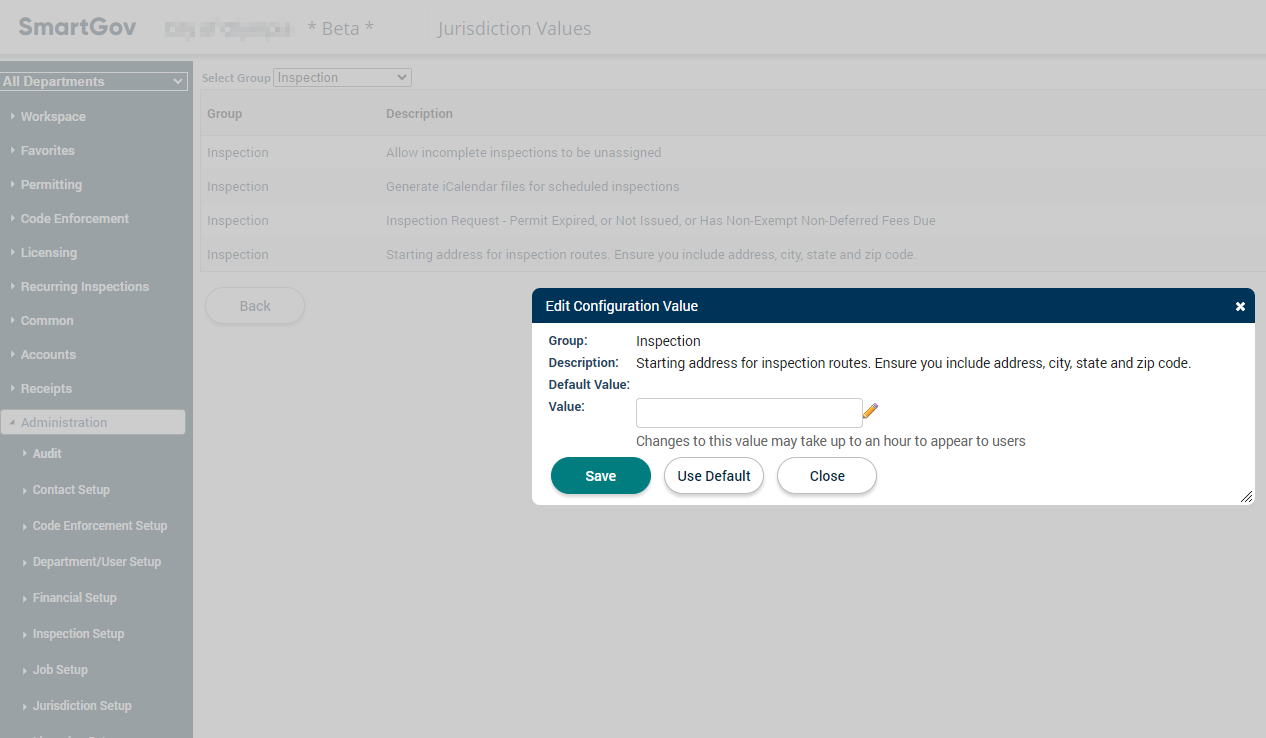Save the configuration value
Screen dimensions: 1266x738
[600, 476]
